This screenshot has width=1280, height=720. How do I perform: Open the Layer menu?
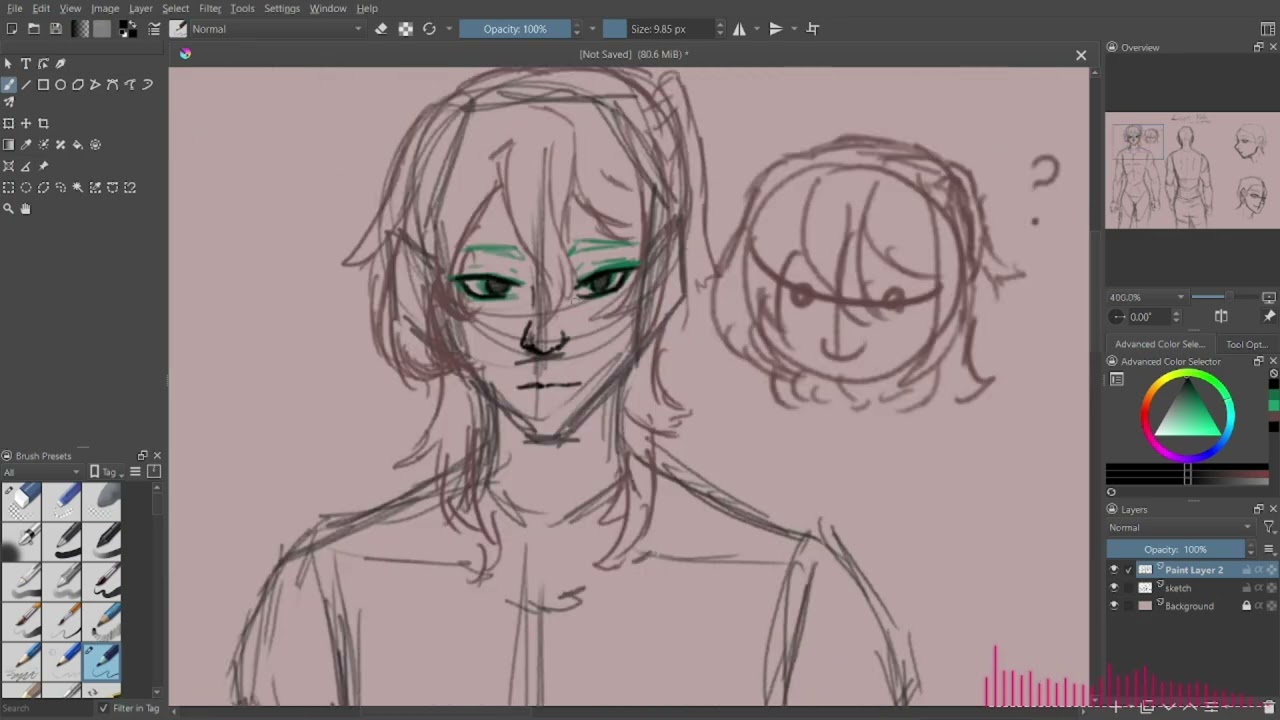(x=140, y=8)
